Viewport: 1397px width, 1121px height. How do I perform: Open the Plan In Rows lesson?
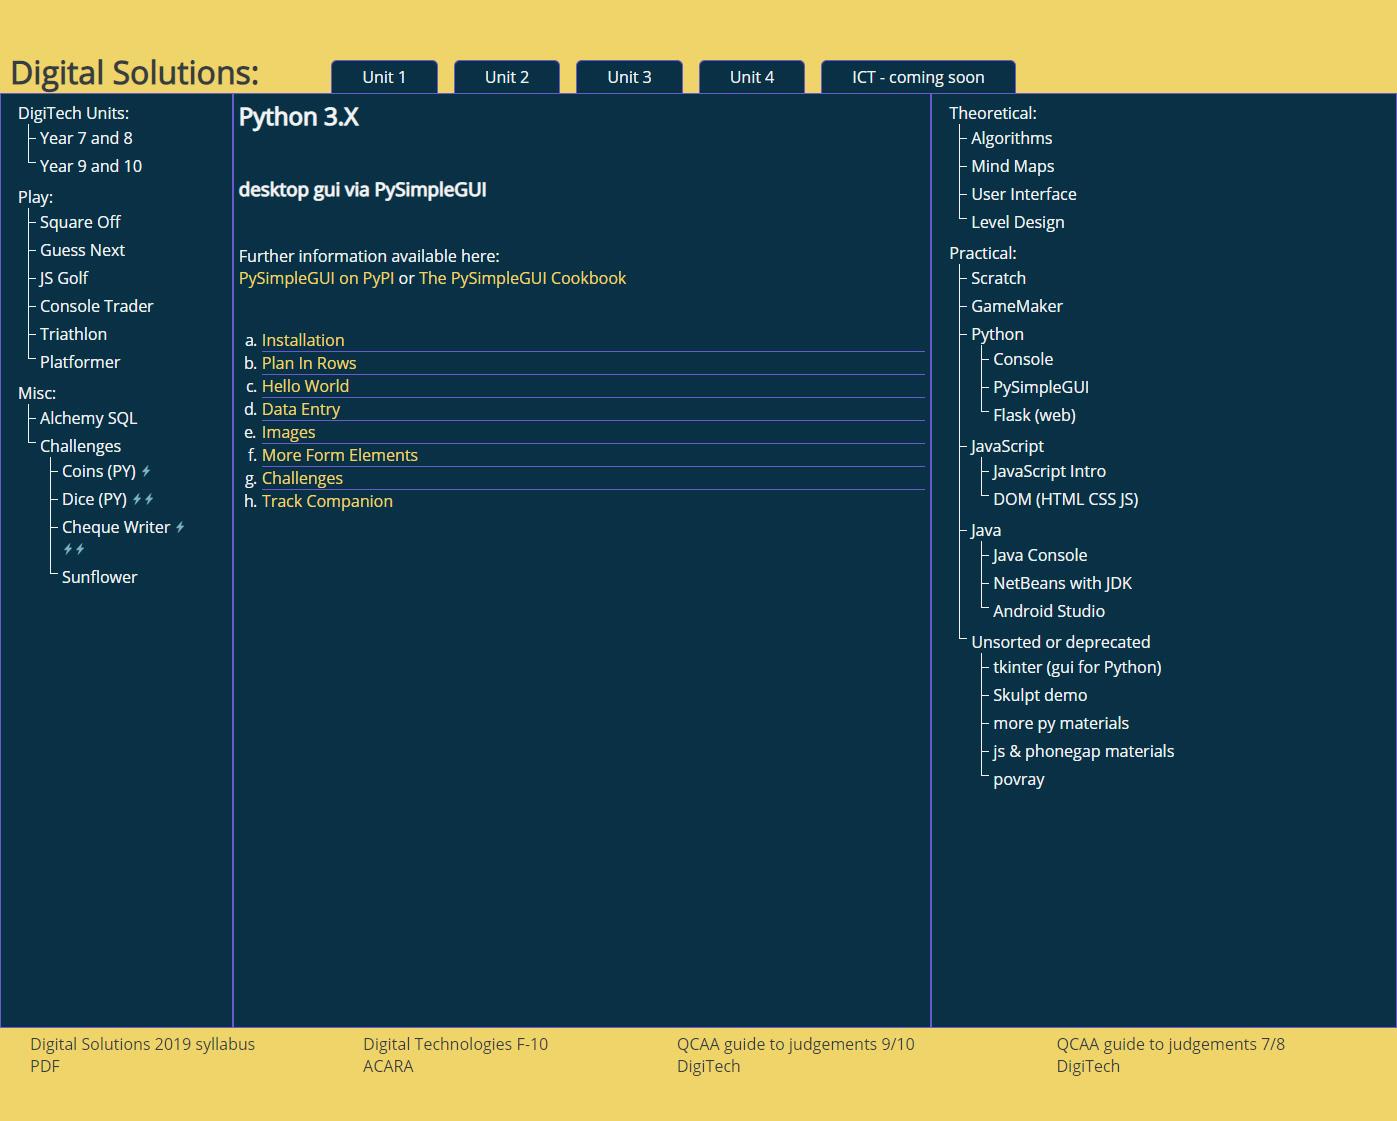pos(309,363)
